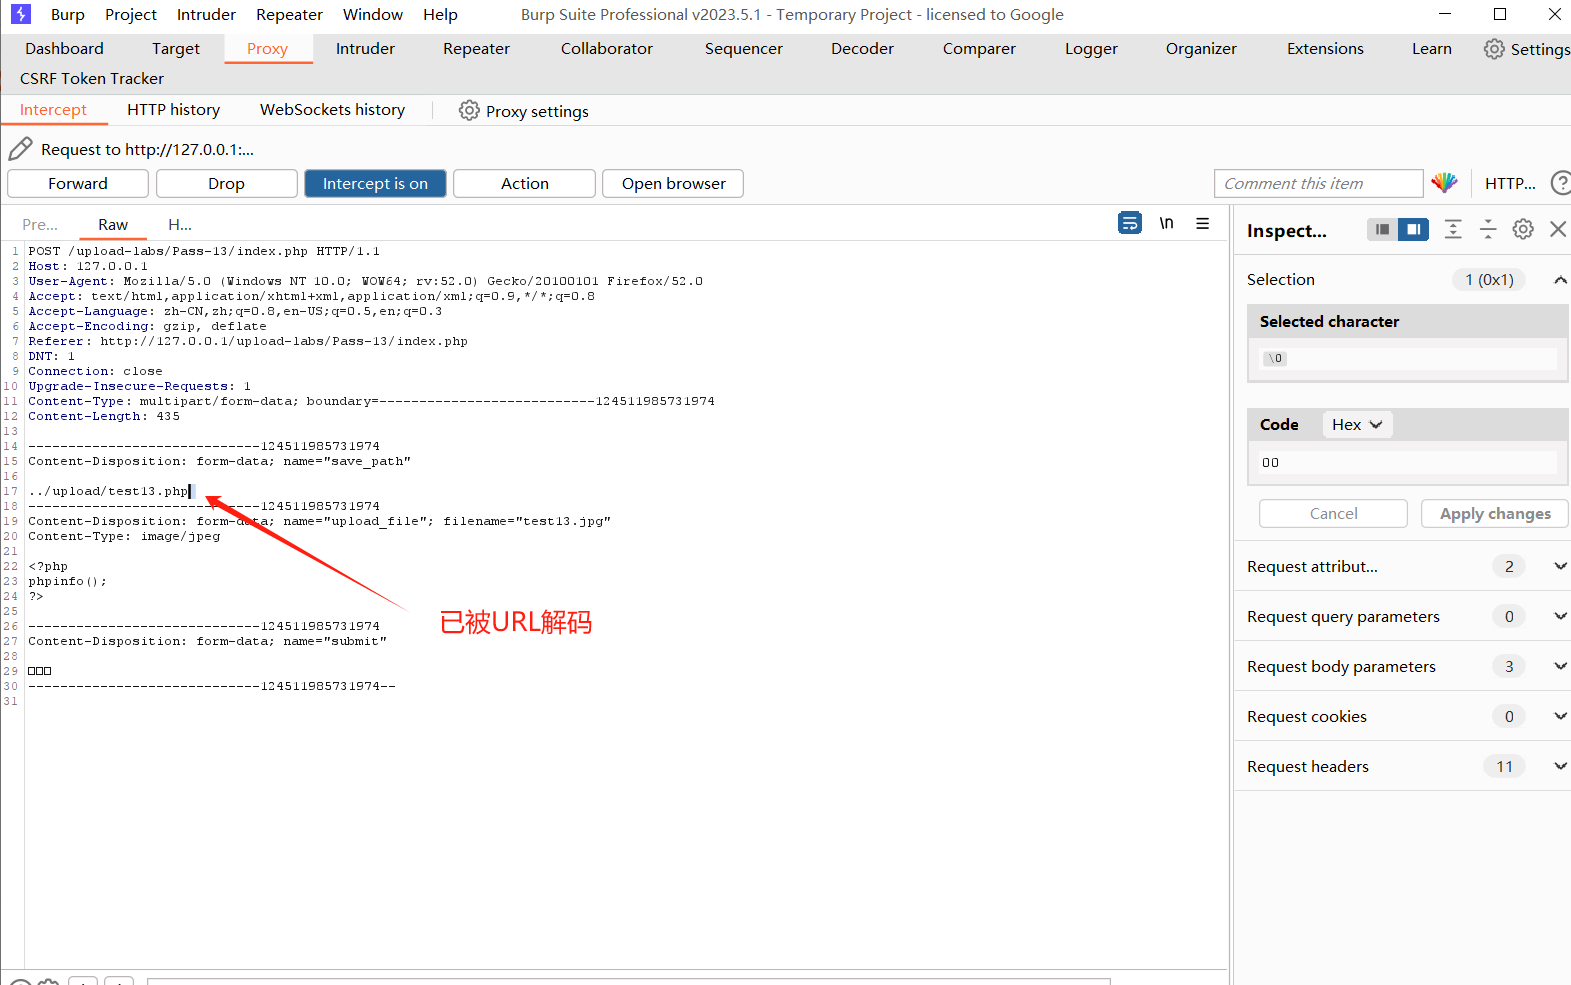Click Open browser button
This screenshot has width=1571, height=985.
673,184
